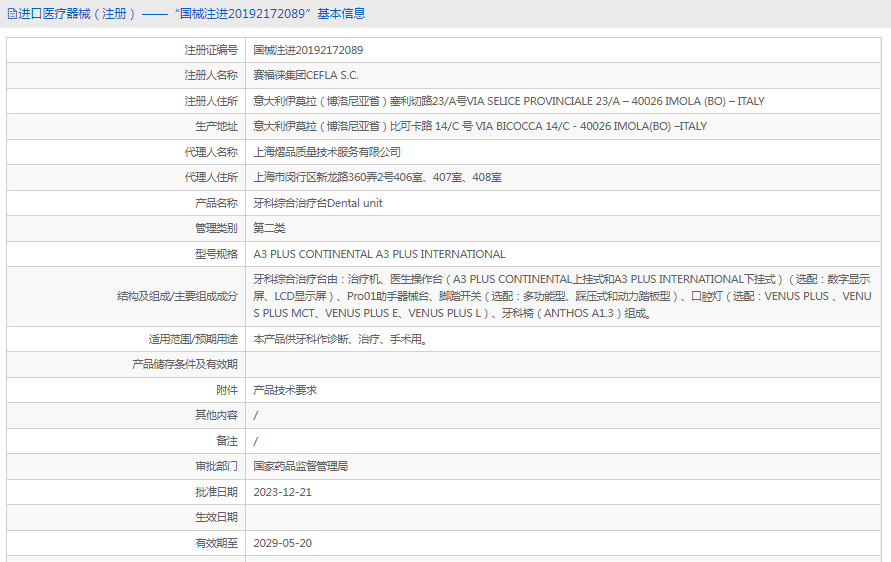Click the intended use text 本产品供牙科作诊断
Viewport: 891px width, 562px height.
pyautogui.click(x=341, y=339)
